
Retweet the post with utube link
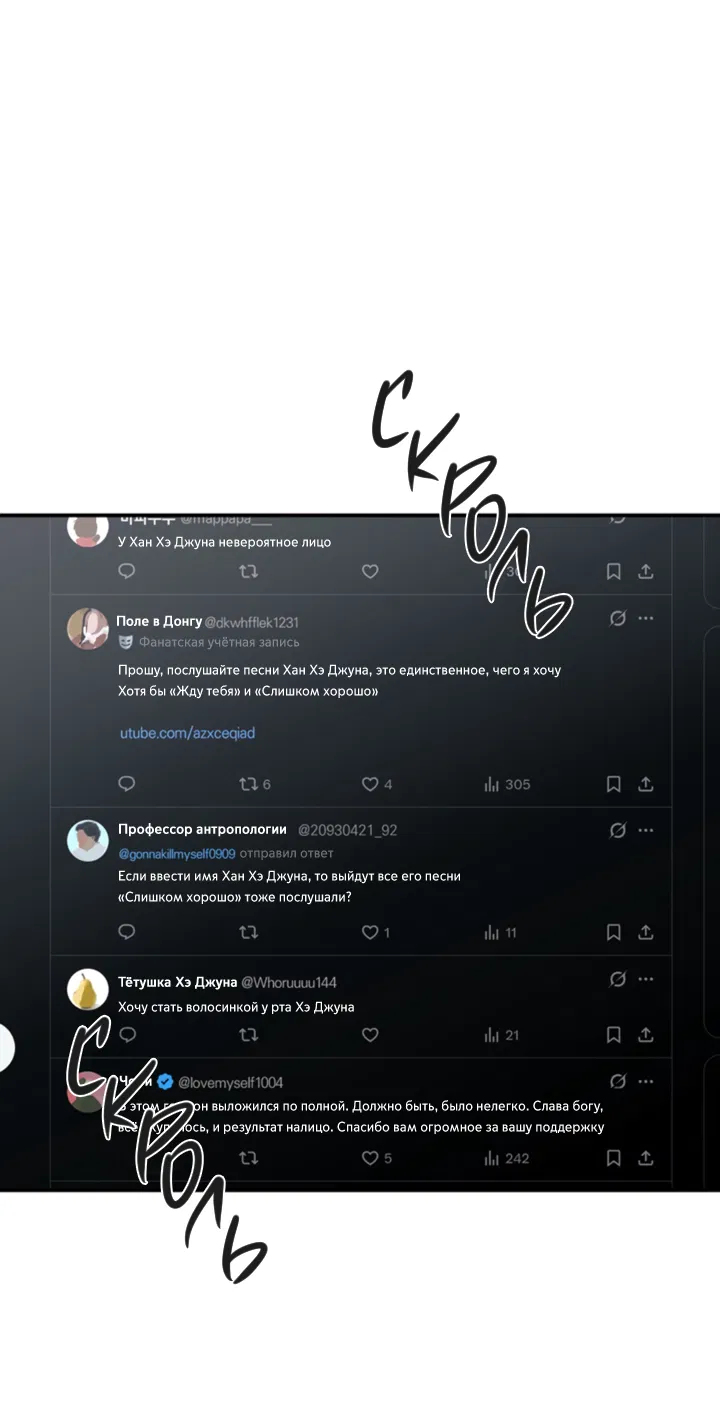pos(248,784)
